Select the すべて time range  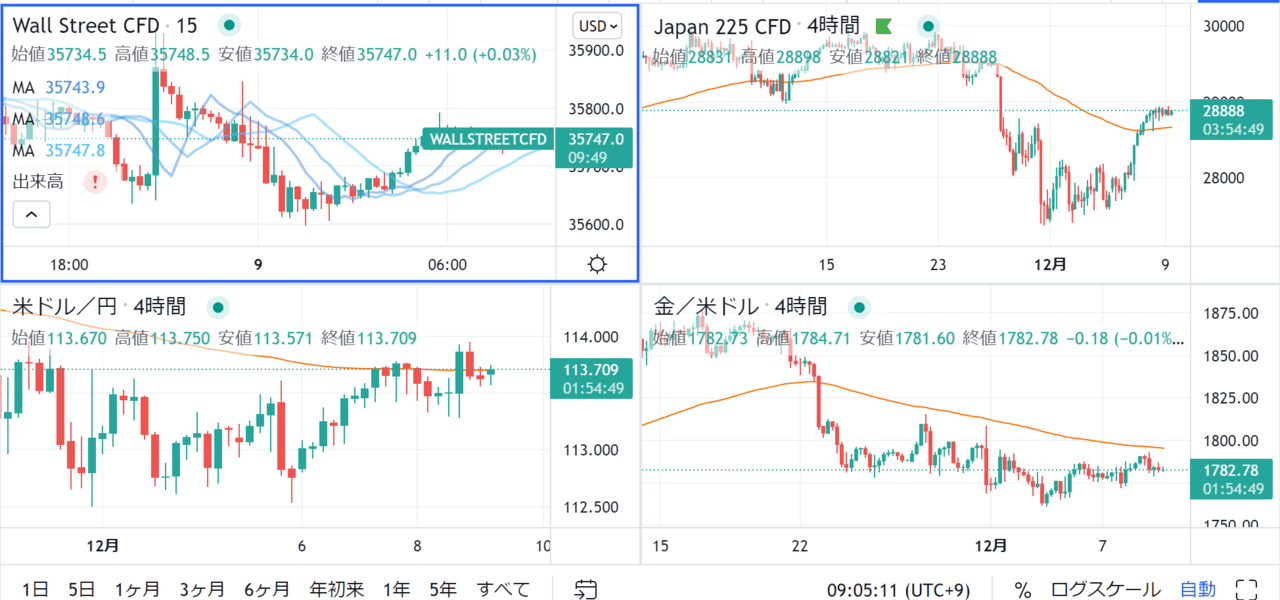pos(504,589)
